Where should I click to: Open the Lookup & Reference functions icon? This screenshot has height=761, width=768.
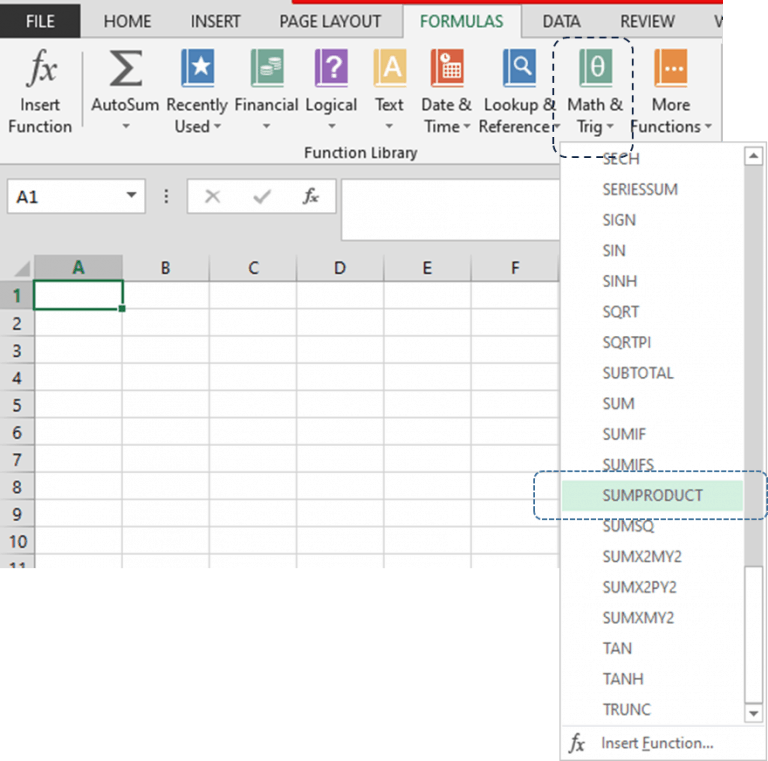click(519, 68)
